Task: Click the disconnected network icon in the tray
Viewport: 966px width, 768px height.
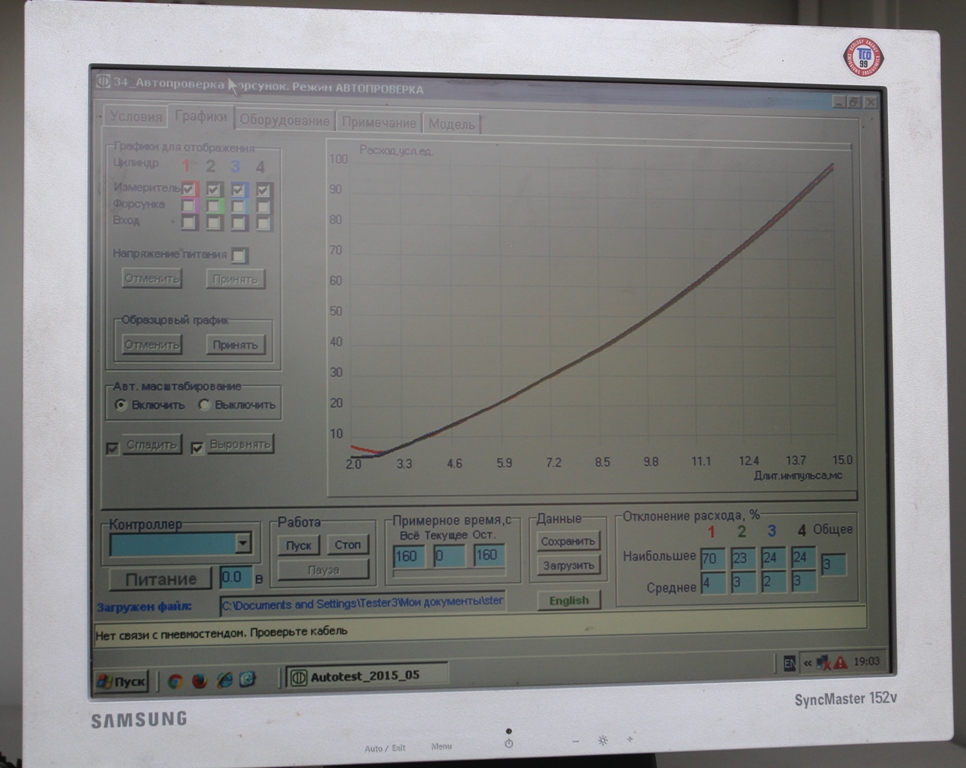Action: 823,662
